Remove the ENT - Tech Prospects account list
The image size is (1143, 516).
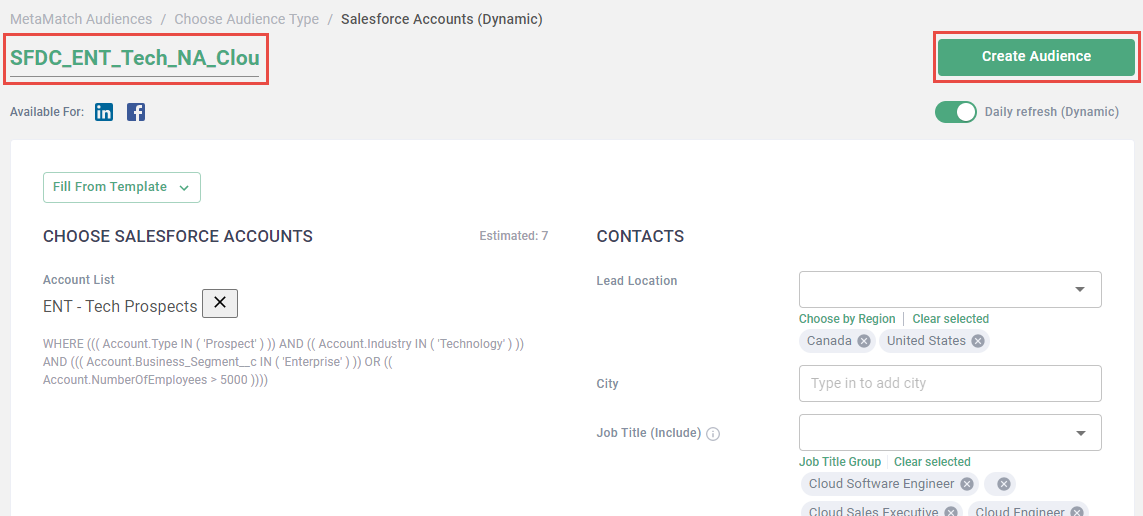coord(220,303)
